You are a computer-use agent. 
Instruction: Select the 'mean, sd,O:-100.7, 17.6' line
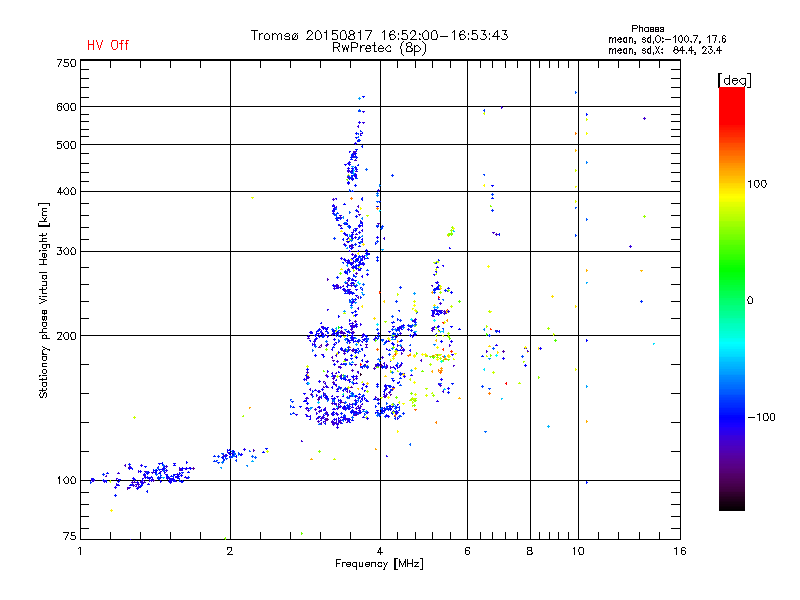tap(667, 39)
